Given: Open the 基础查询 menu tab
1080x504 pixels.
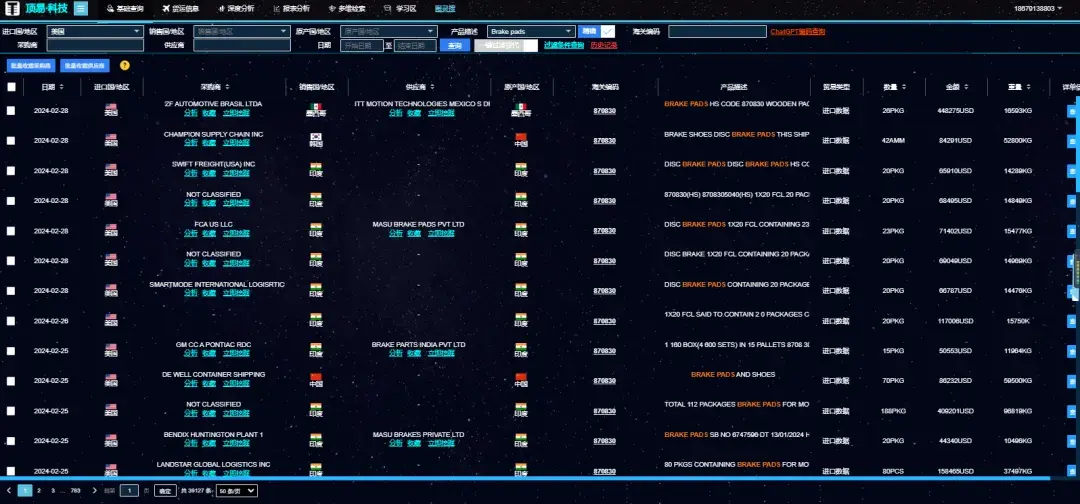Looking at the screenshot, I should (x=125, y=9).
